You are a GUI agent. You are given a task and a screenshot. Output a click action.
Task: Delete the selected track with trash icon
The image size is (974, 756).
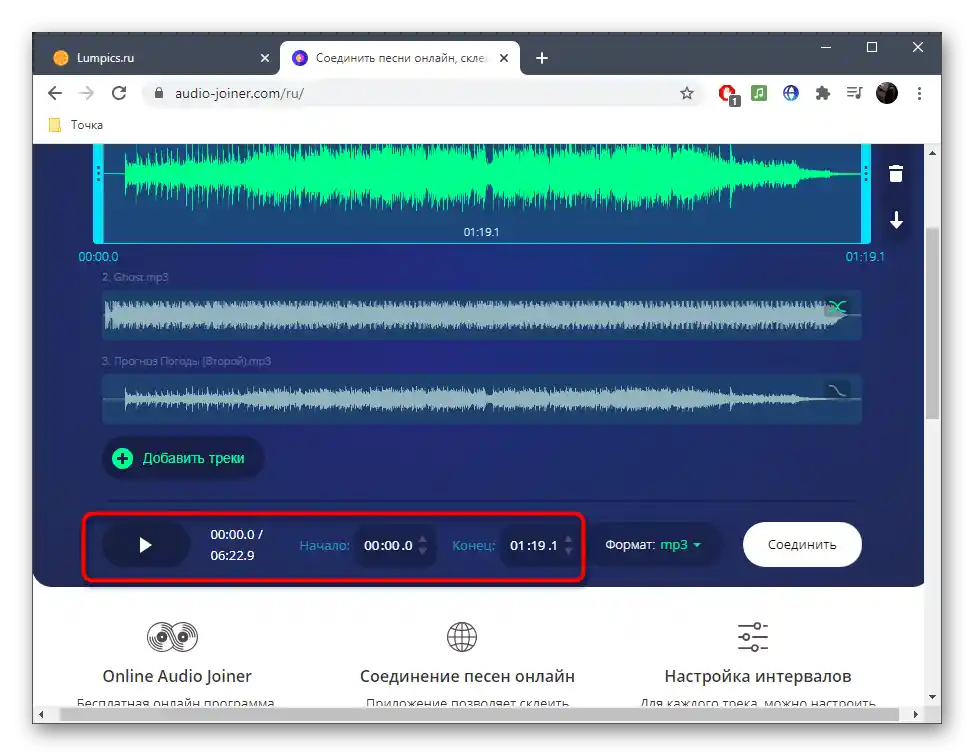[x=896, y=174]
